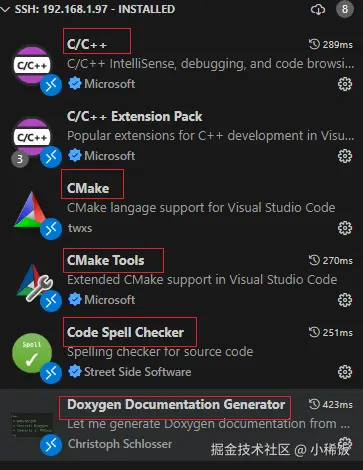Select the C/C++ Extension Pack title
363x470 pixels.
(x=134, y=116)
